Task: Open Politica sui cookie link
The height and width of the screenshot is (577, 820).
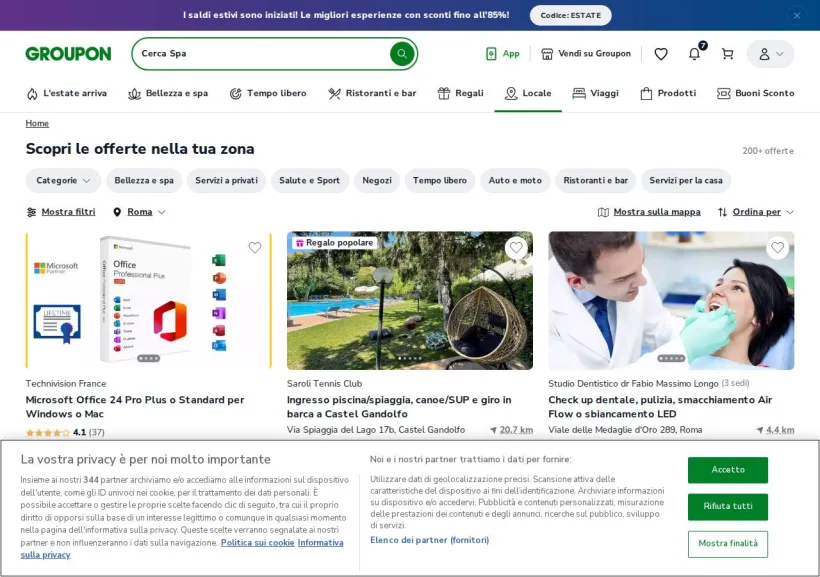Action: (257, 543)
